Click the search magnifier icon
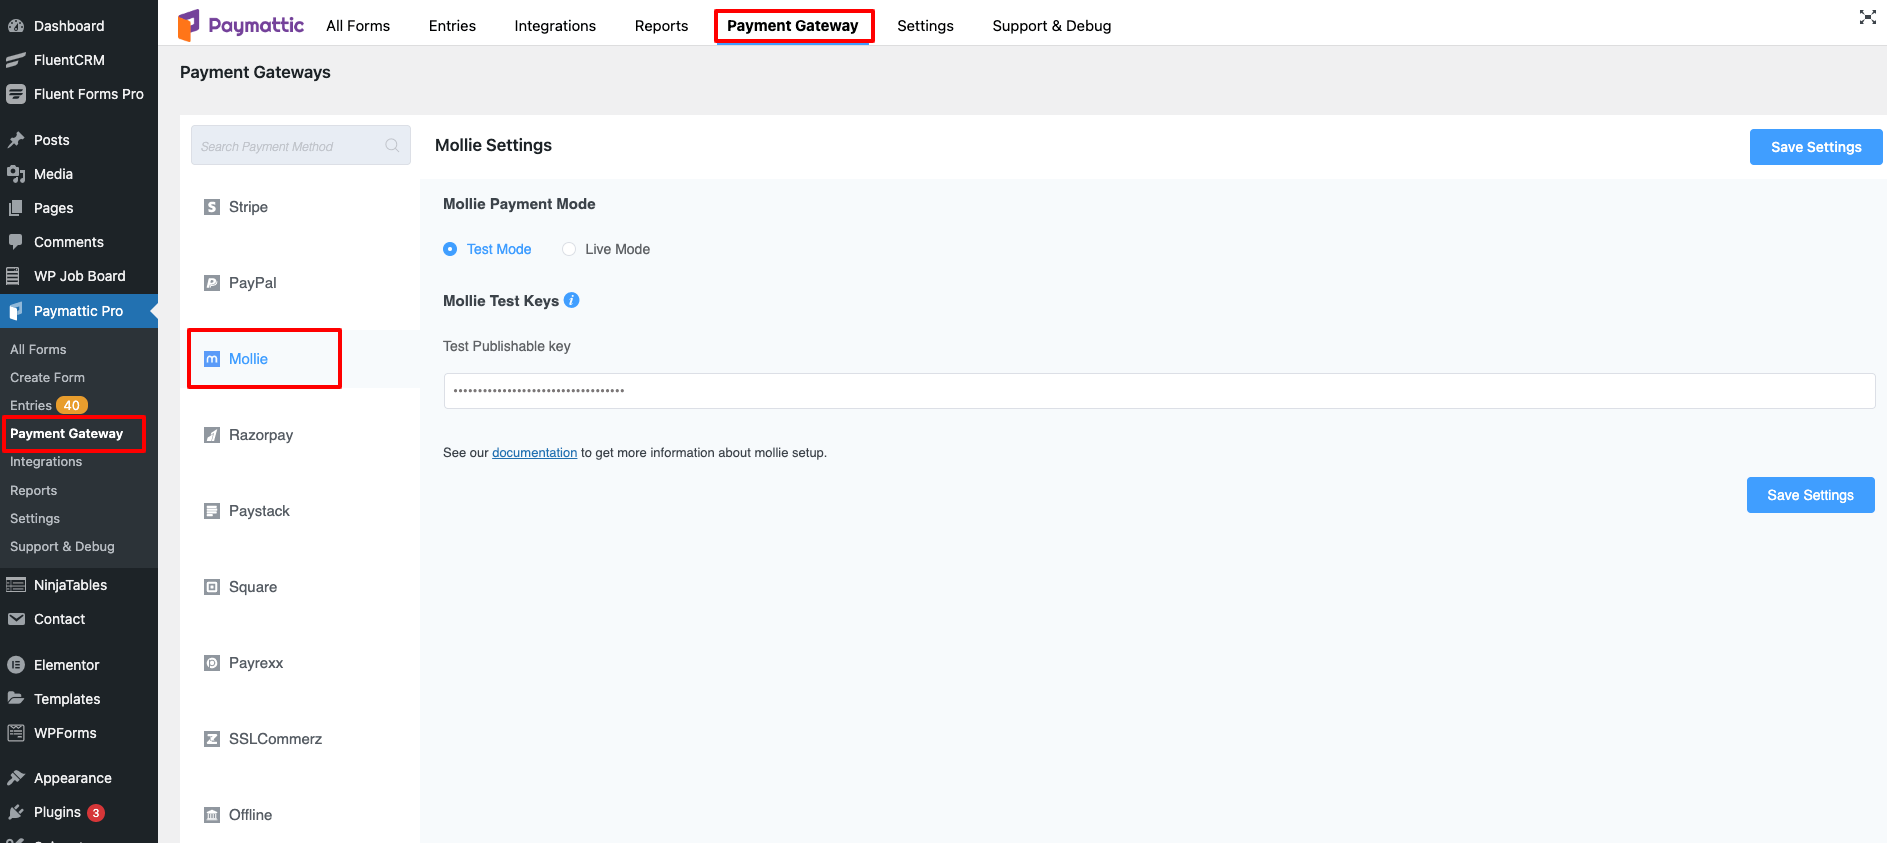Image resolution: width=1887 pixels, height=843 pixels. point(392,146)
